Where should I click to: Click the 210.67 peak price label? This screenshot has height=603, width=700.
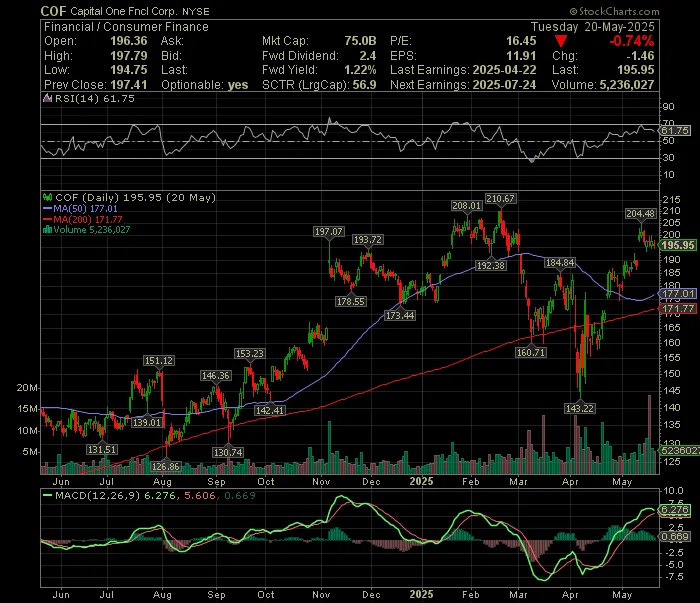pyautogui.click(x=500, y=199)
